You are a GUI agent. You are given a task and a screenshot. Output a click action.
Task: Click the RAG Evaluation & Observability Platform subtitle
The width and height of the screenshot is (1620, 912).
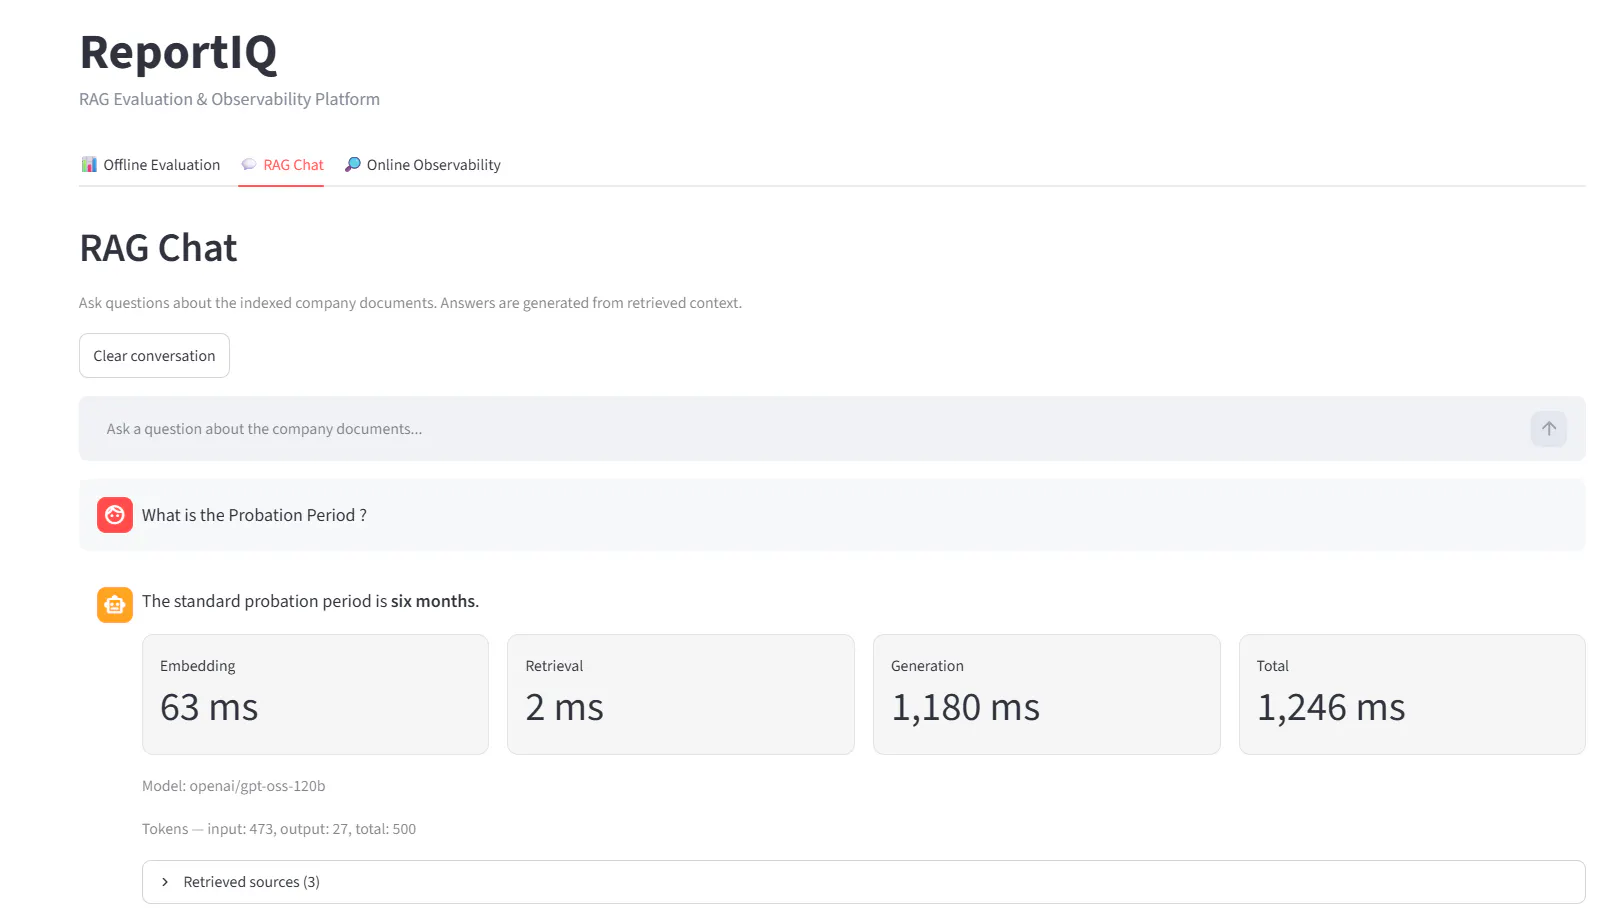(229, 99)
